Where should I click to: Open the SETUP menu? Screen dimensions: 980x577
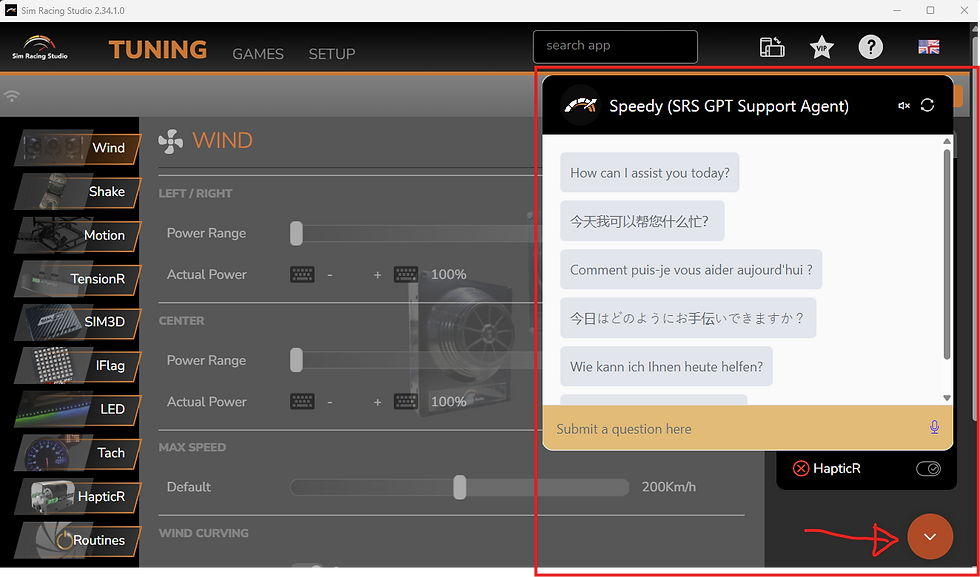pos(331,54)
